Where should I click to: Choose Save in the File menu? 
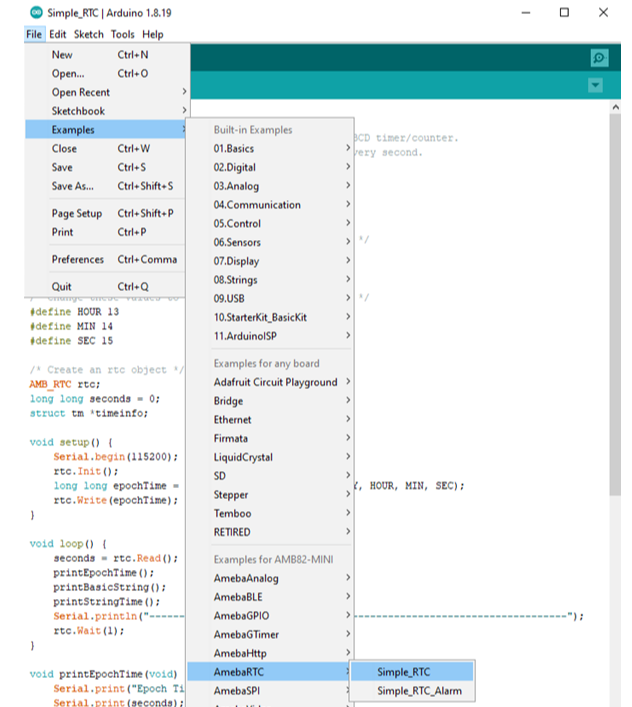point(105,167)
